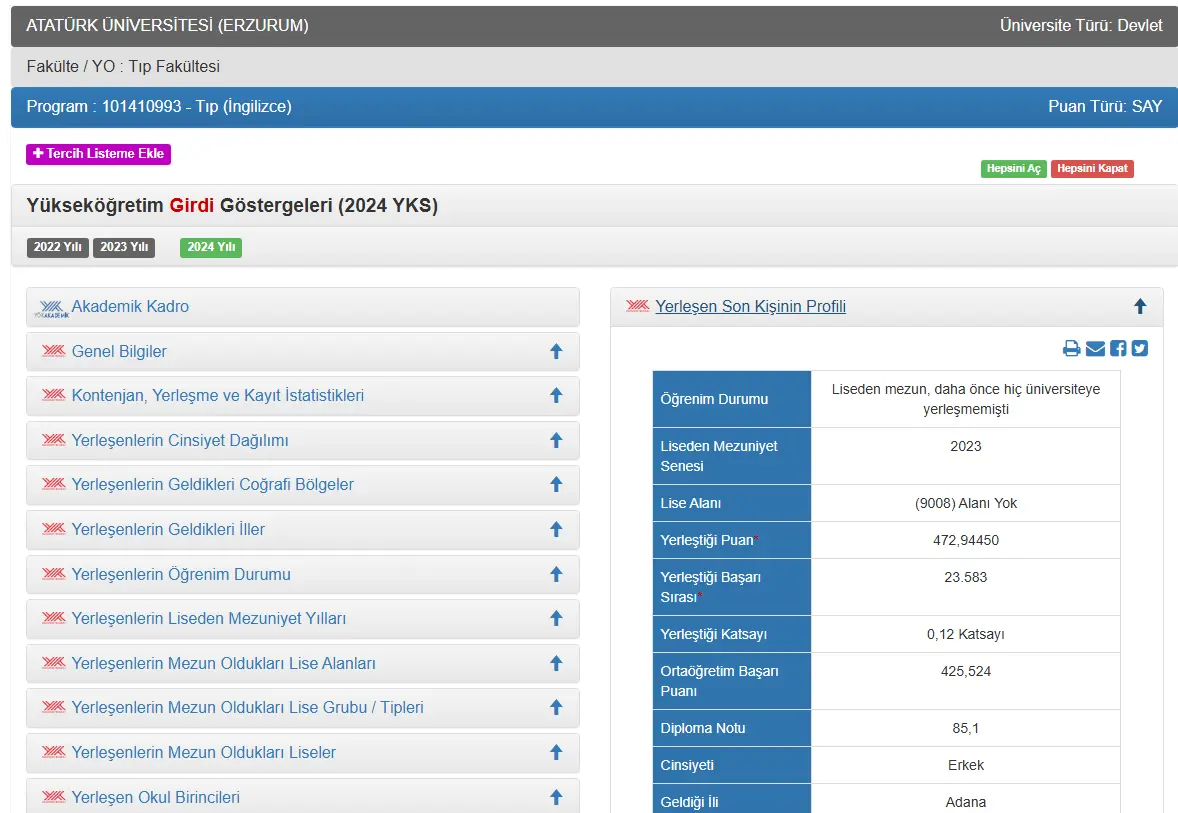The width and height of the screenshot is (1178, 813).
Task: Open Yerleşenlerin Mezun Oldukları Lise Alanları link
Action: pos(223,663)
